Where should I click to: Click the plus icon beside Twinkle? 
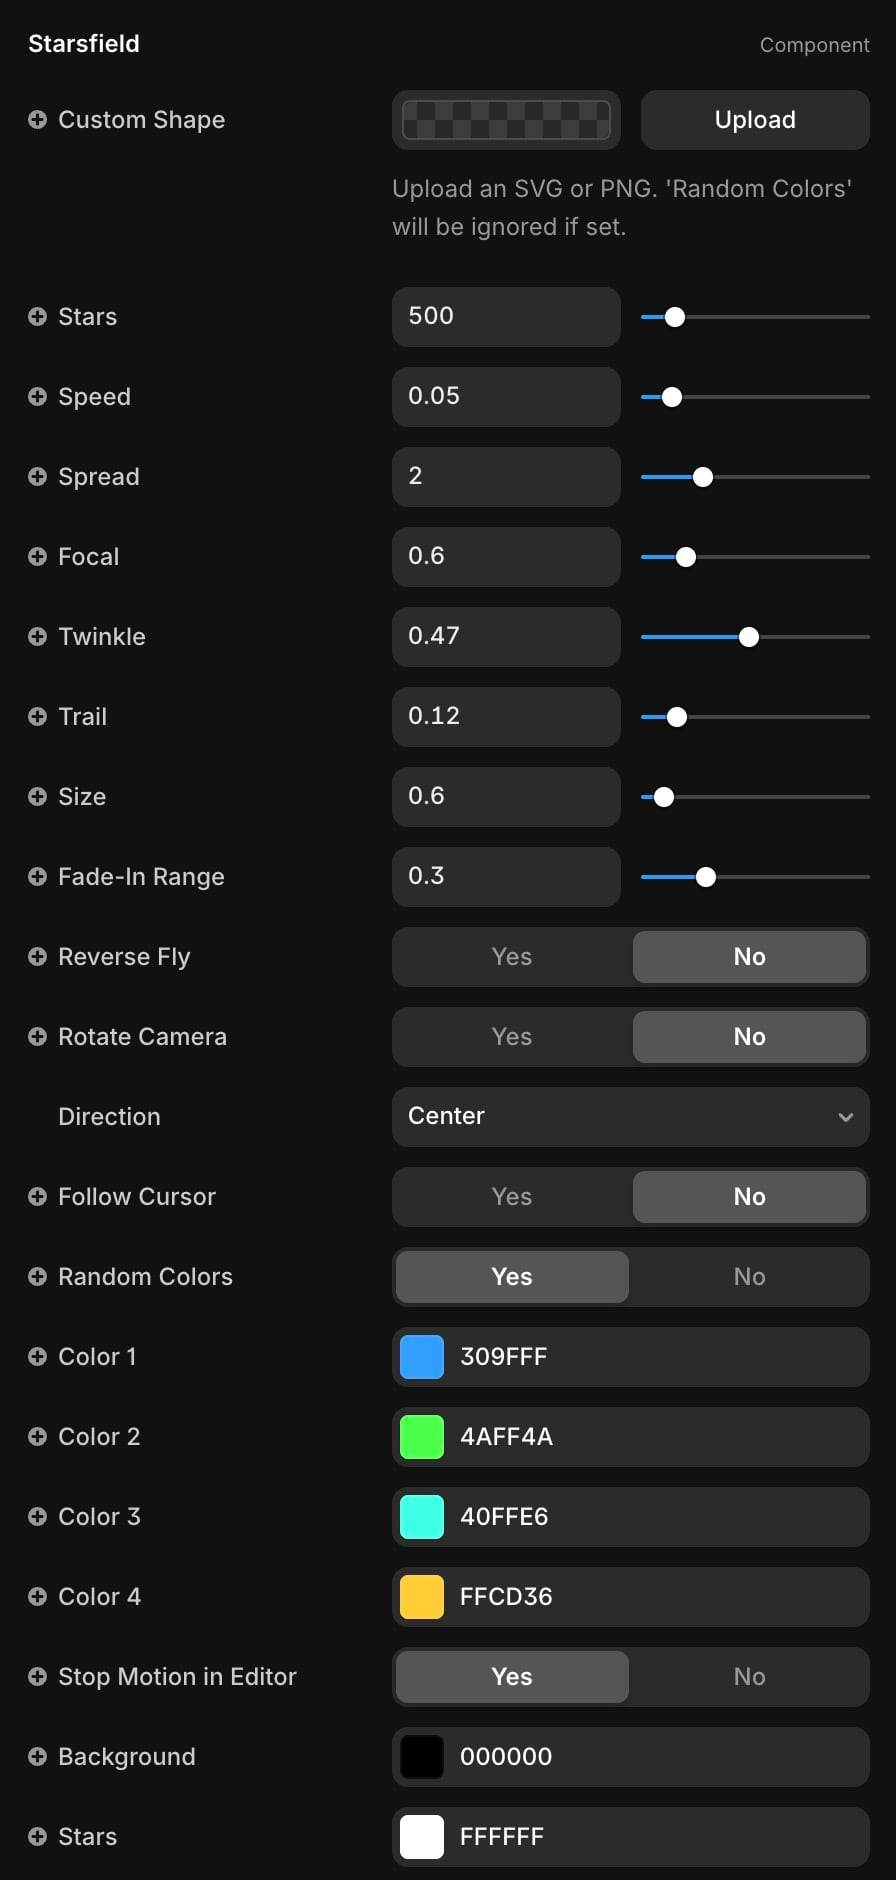tap(37, 637)
